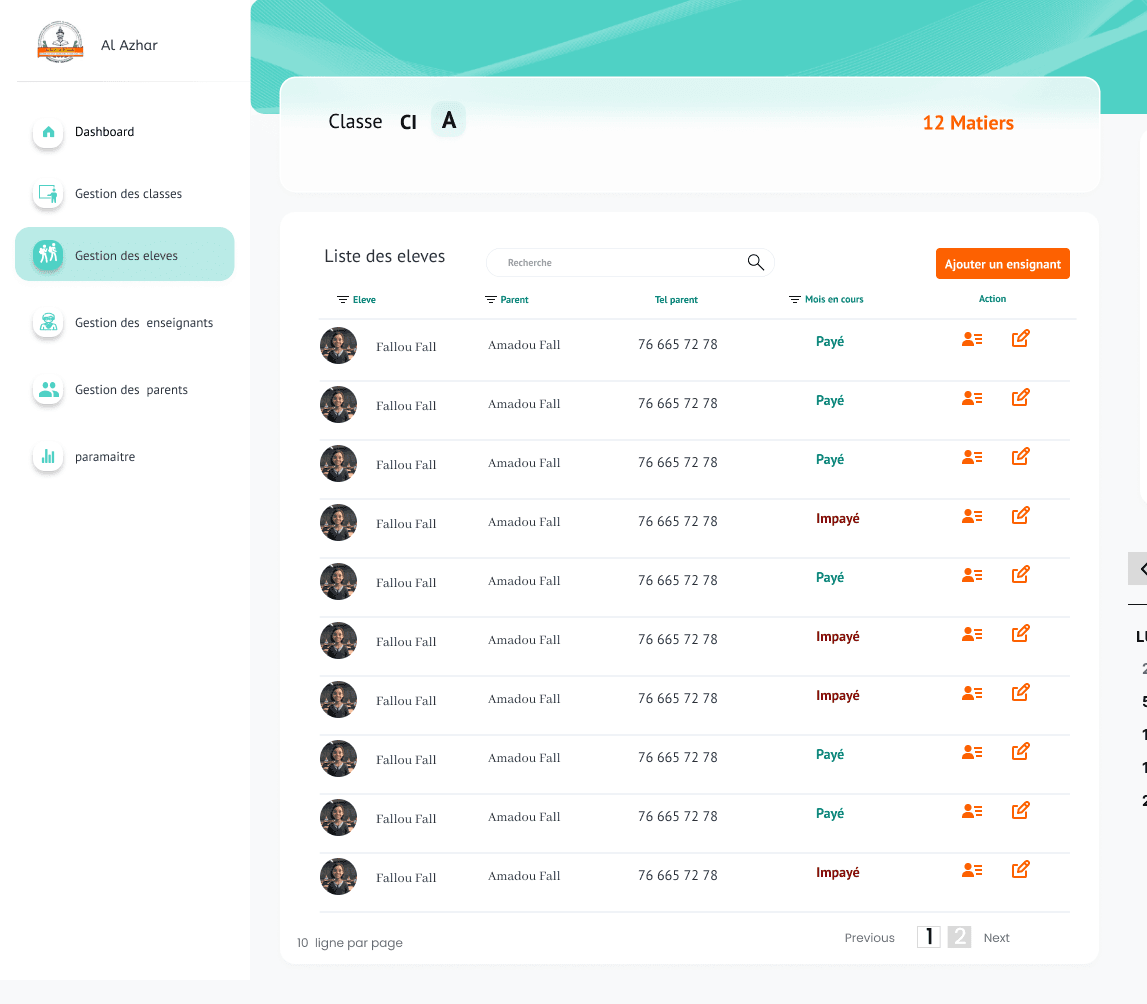
Task: Open Gestion des classes menu item
Action: (x=128, y=194)
